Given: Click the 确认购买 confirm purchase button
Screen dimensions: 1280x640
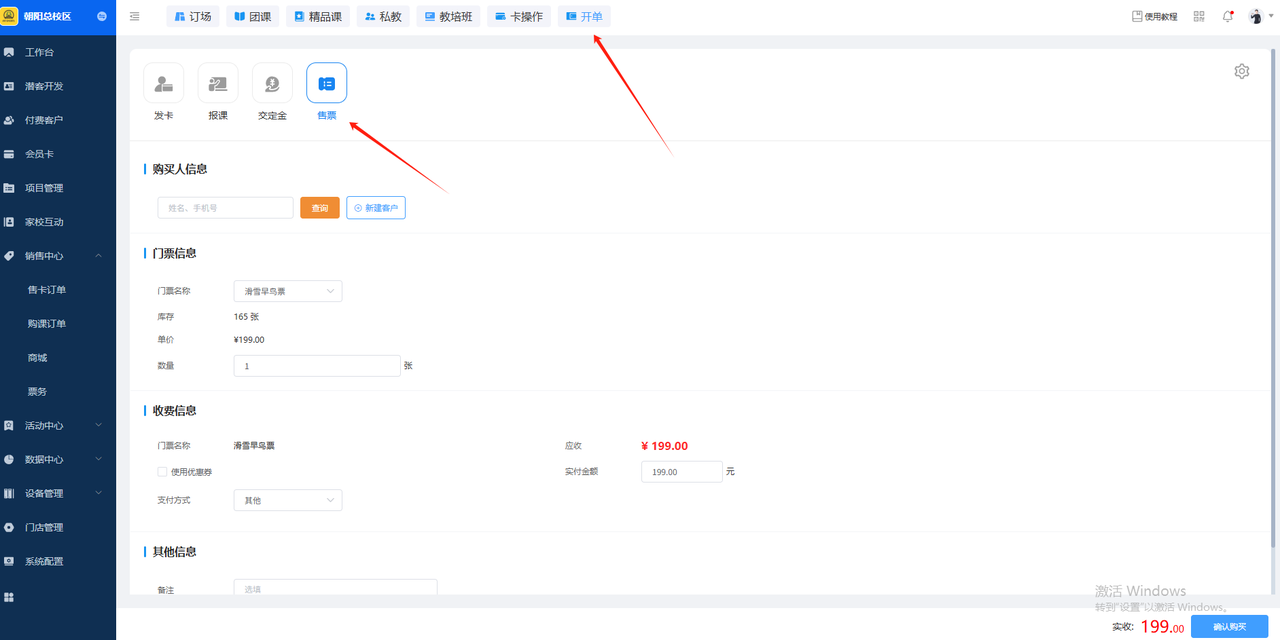Looking at the screenshot, I should (1229, 626).
